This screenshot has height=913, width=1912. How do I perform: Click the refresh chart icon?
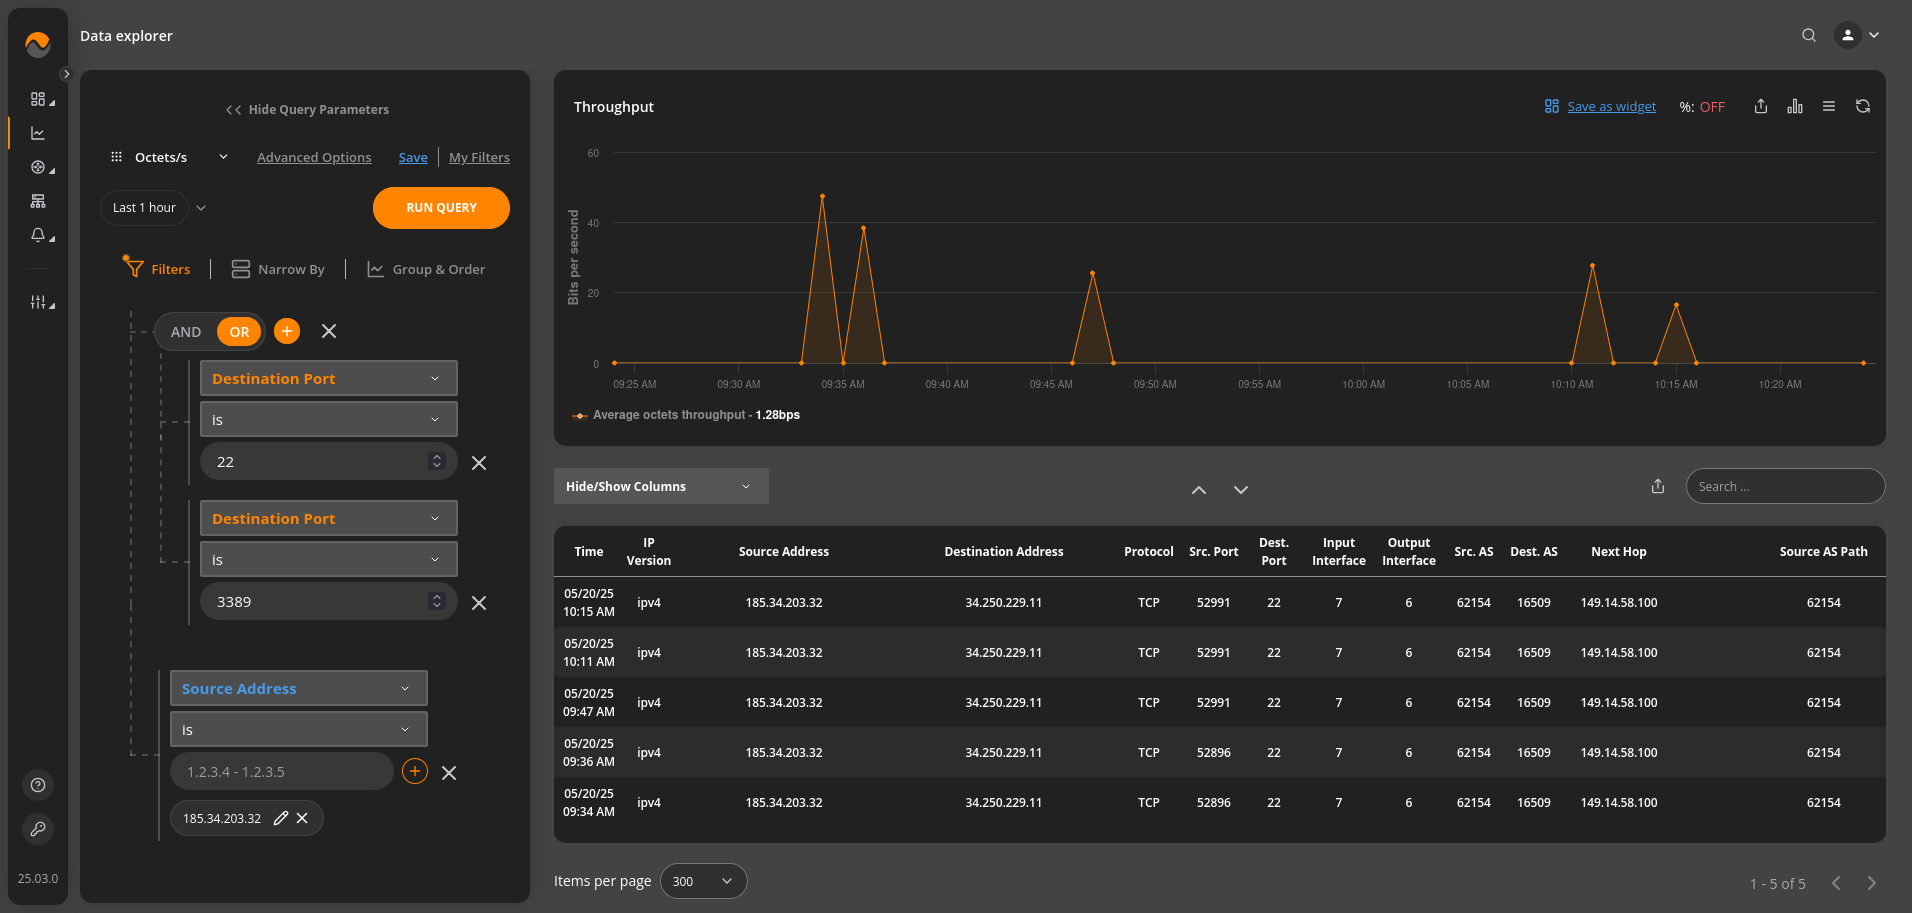coord(1862,106)
